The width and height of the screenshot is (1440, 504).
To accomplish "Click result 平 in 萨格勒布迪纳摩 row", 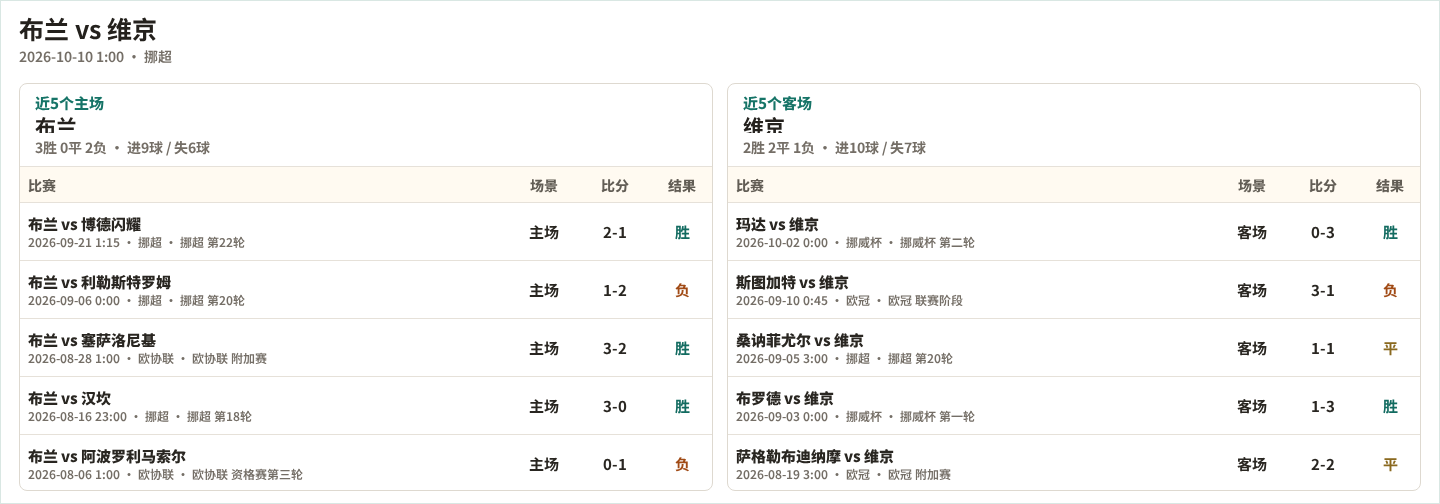I will coord(1390,464).
